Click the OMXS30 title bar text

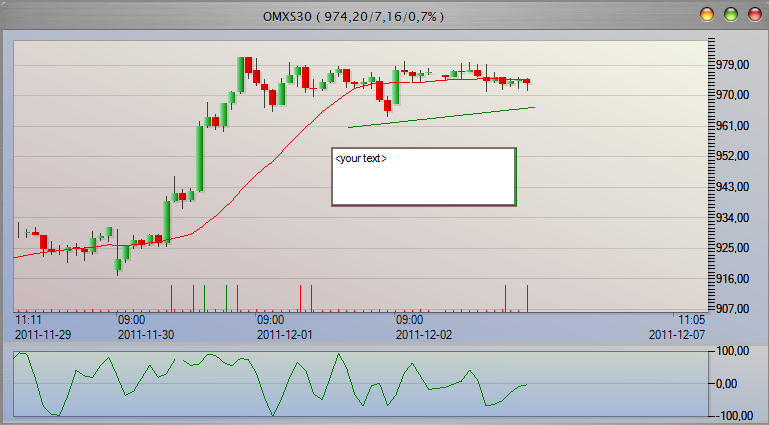point(353,16)
